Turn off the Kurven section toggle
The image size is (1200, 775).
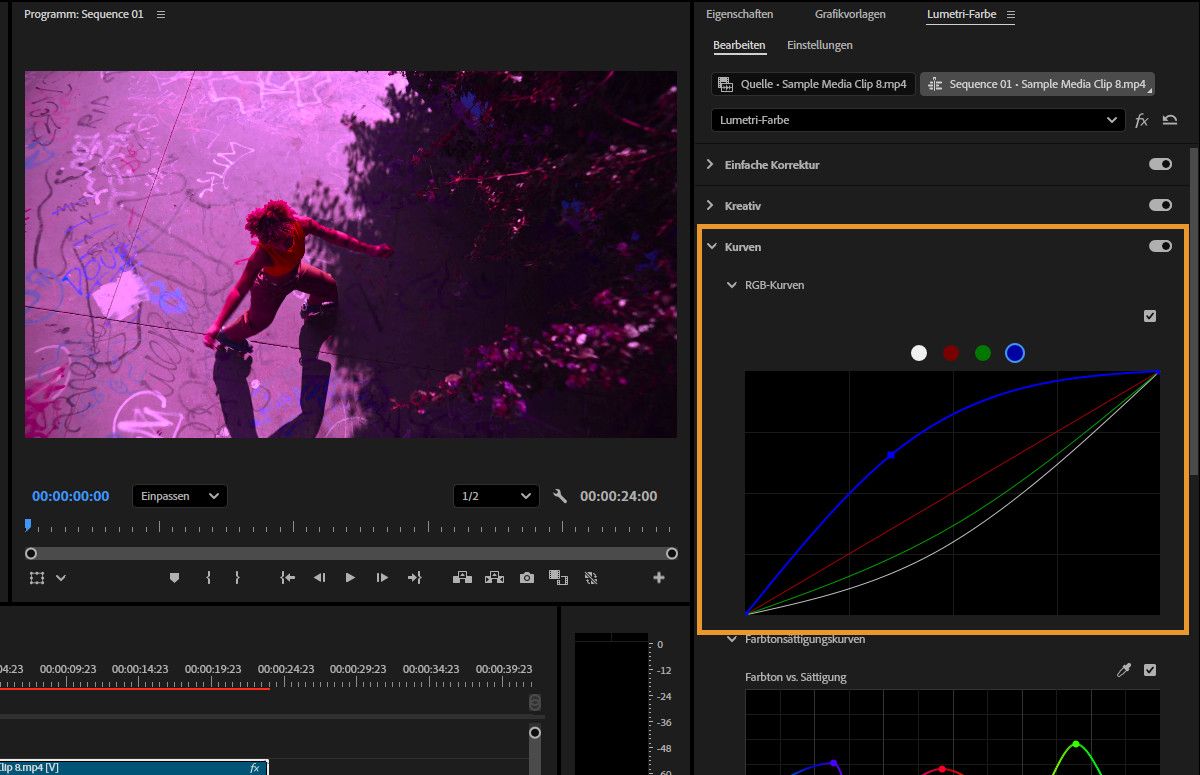1160,246
